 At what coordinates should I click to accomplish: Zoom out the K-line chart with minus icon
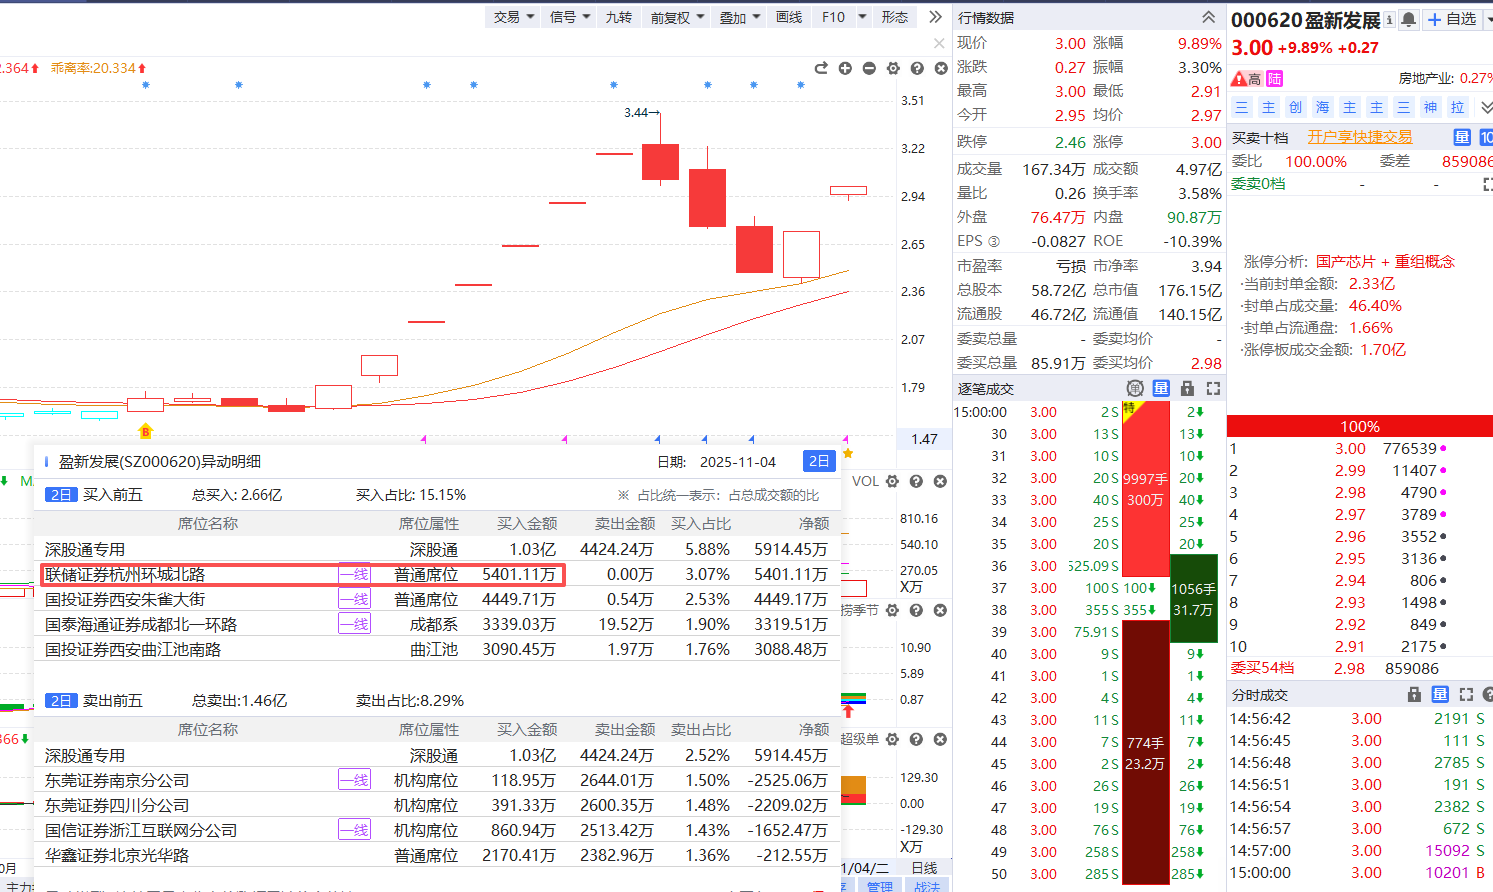(869, 68)
